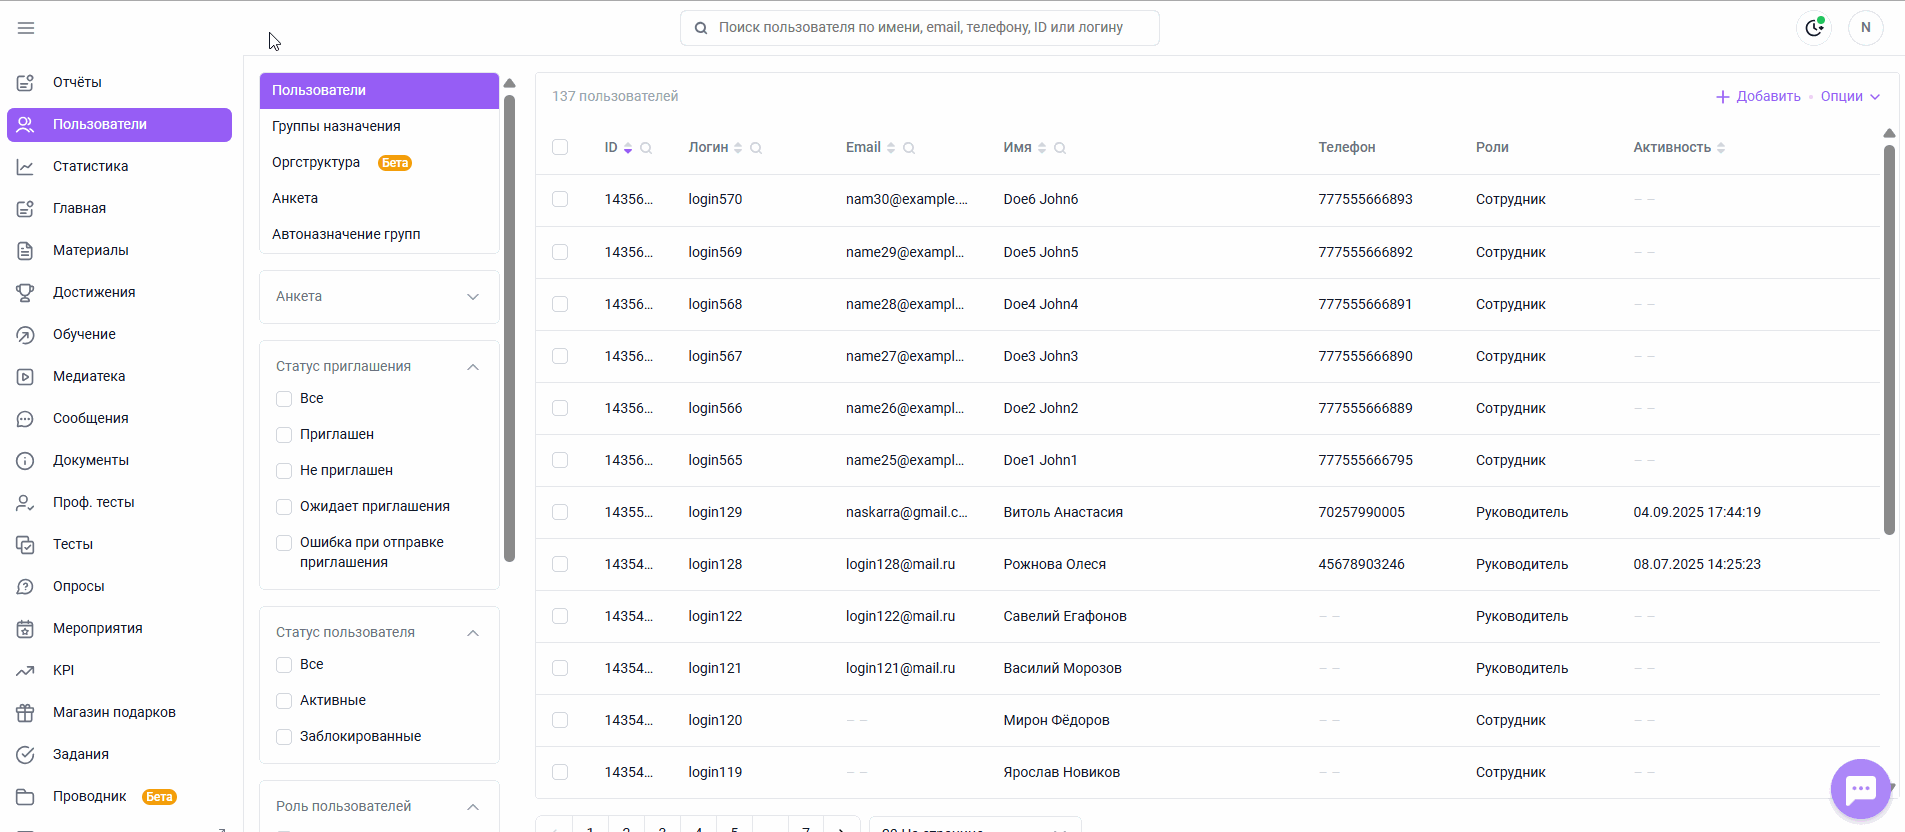Image resolution: width=1905 pixels, height=832 pixels.
Task: Enable the Ожидает приглашения checkbox
Action: (284, 507)
